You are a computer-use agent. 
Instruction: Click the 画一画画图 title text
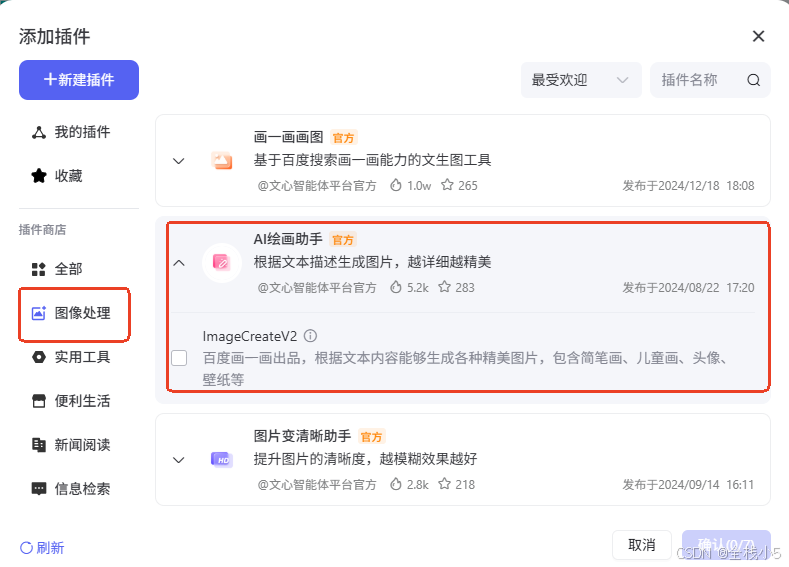[x=288, y=137]
